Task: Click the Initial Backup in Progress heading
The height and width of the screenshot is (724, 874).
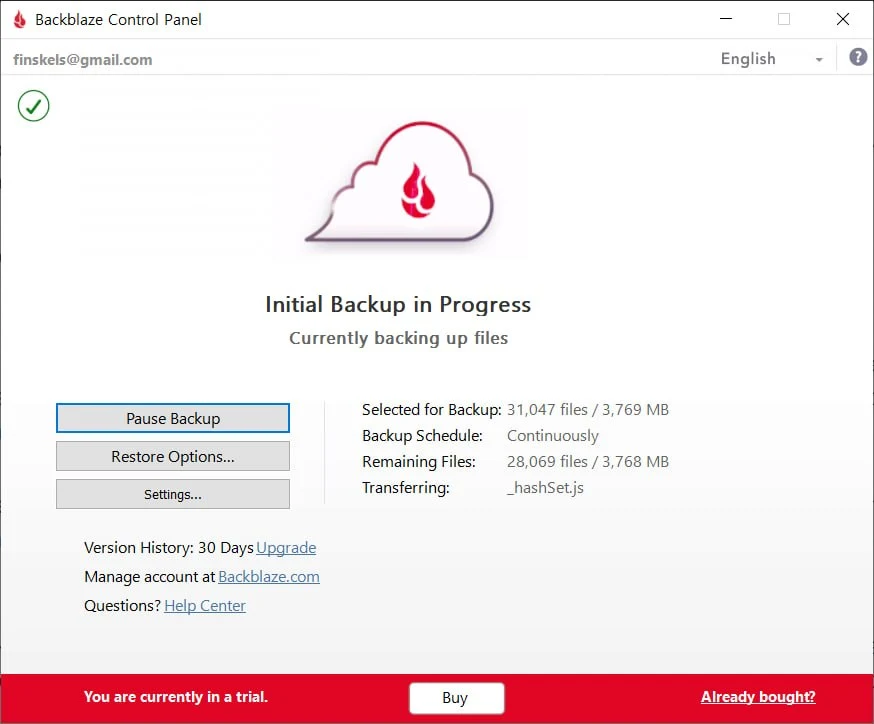Action: tap(398, 304)
